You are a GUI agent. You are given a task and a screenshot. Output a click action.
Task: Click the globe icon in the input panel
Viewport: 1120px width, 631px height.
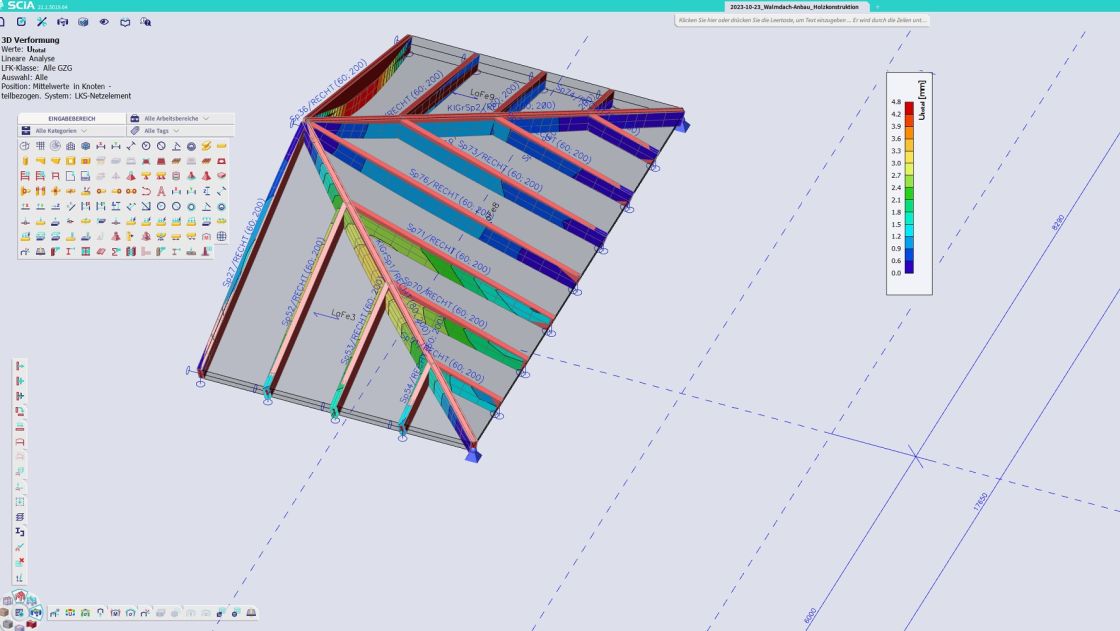pyautogui.click(x=221, y=236)
